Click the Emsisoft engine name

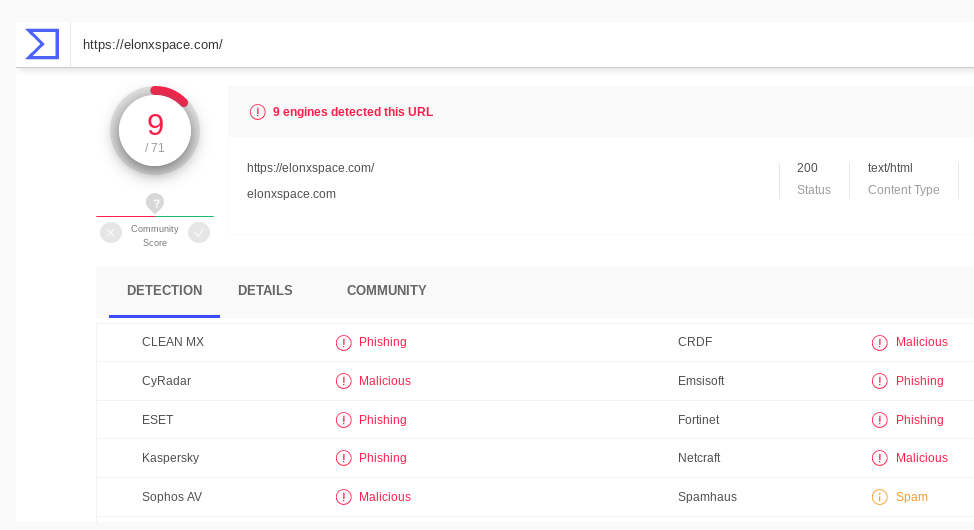(701, 381)
